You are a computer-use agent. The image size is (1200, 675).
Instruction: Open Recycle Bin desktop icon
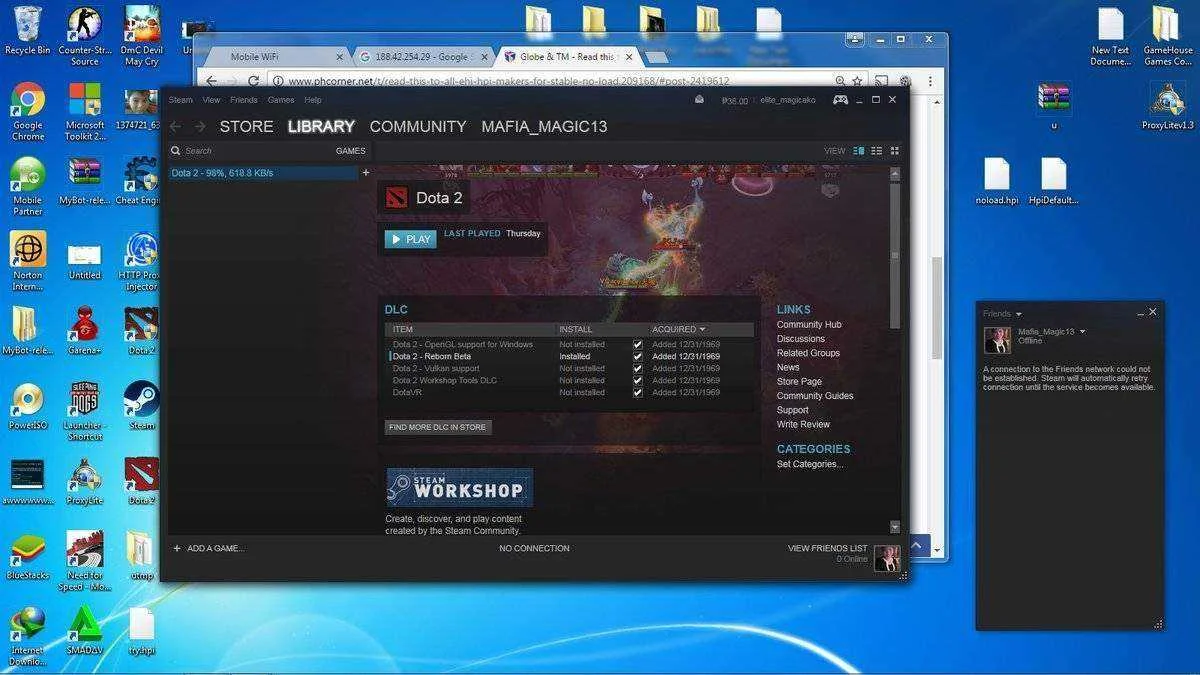click(28, 23)
